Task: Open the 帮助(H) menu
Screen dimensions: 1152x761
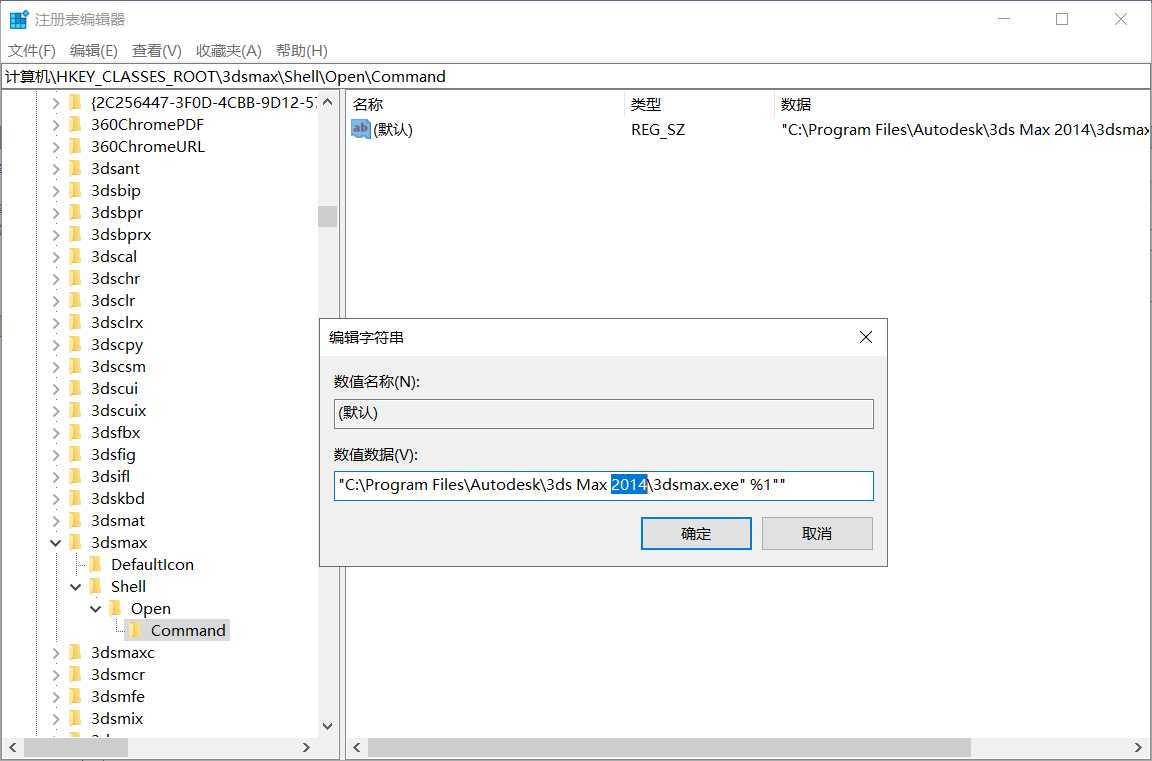Action: point(301,51)
